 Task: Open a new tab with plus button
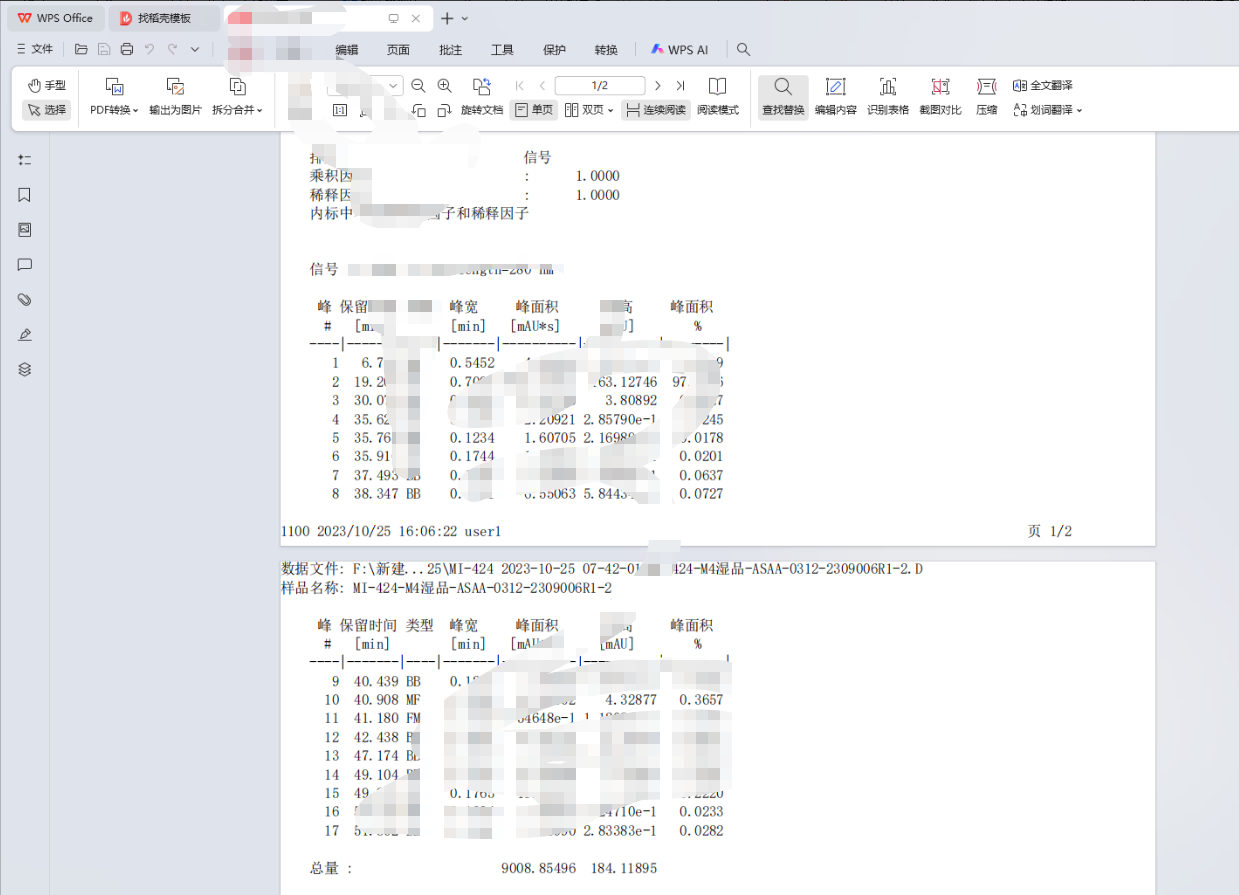(x=447, y=18)
